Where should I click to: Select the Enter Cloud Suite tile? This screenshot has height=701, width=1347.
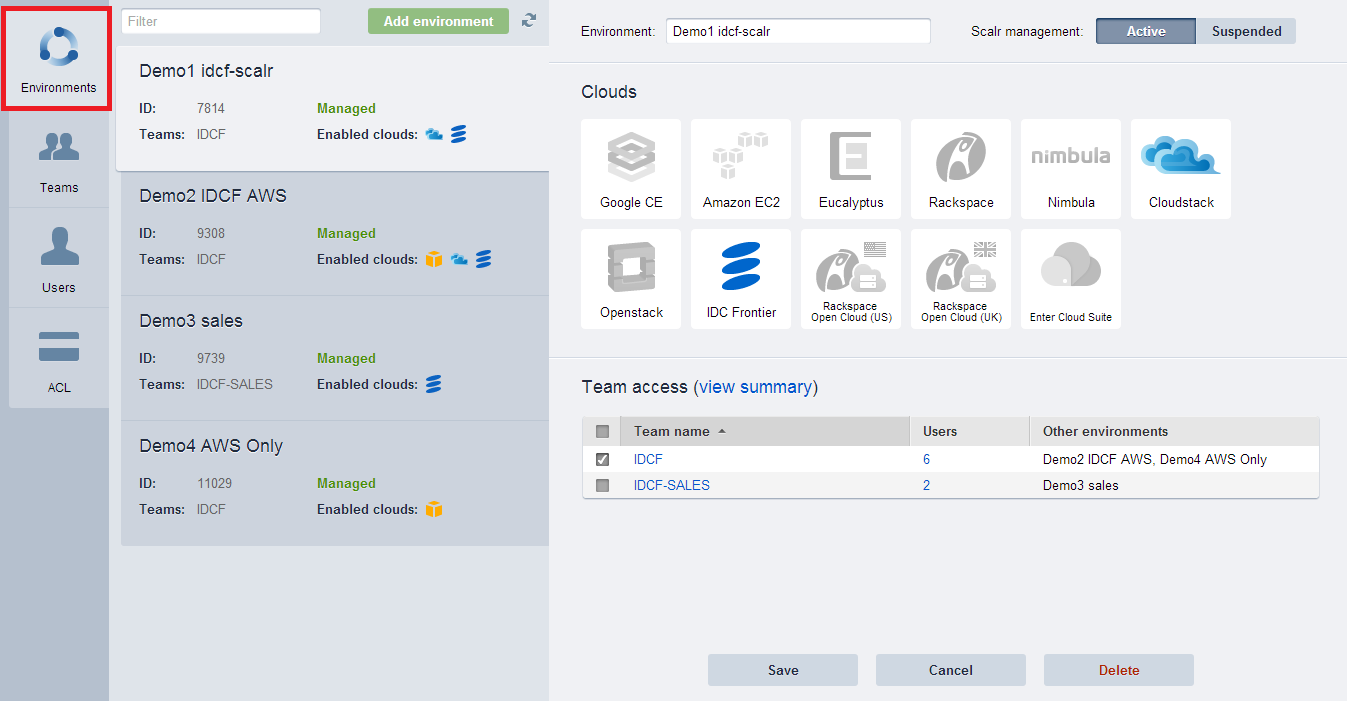[1071, 279]
